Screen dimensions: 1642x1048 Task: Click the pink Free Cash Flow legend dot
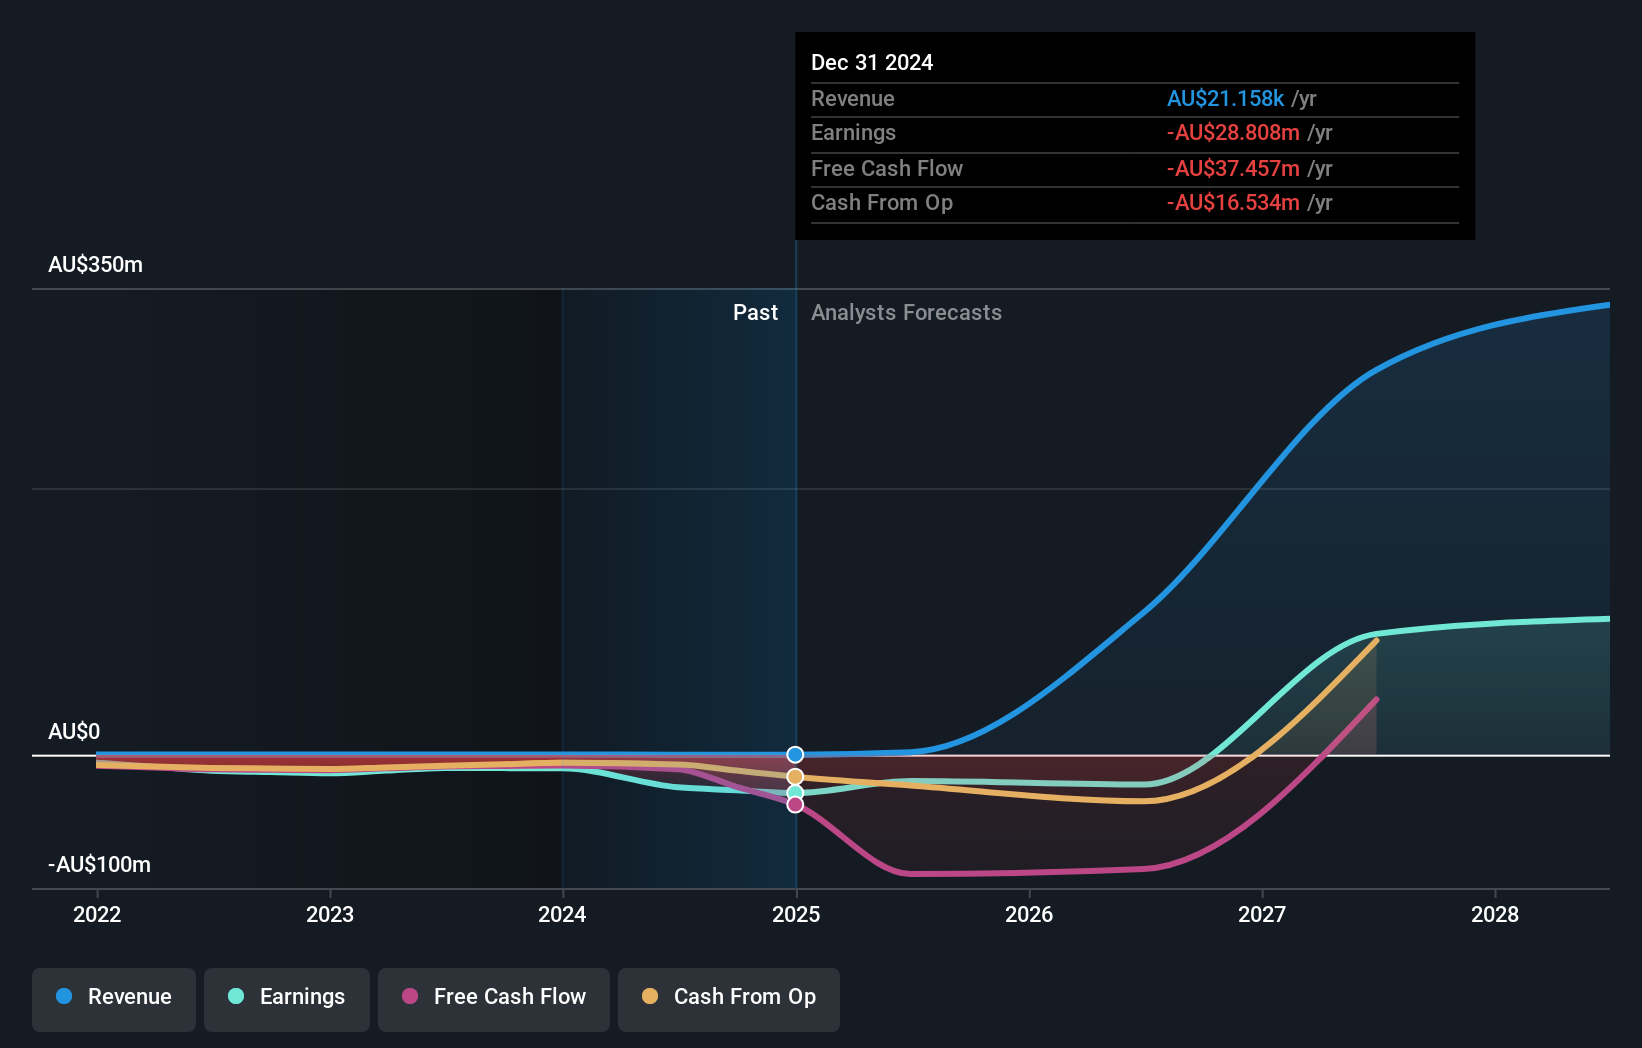pyautogui.click(x=410, y=996)
